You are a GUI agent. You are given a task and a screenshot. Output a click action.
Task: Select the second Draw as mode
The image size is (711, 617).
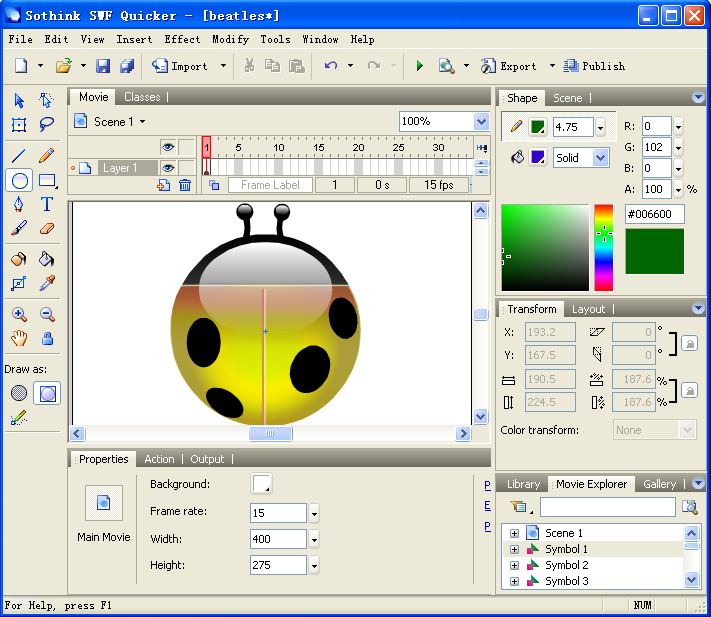47,393
